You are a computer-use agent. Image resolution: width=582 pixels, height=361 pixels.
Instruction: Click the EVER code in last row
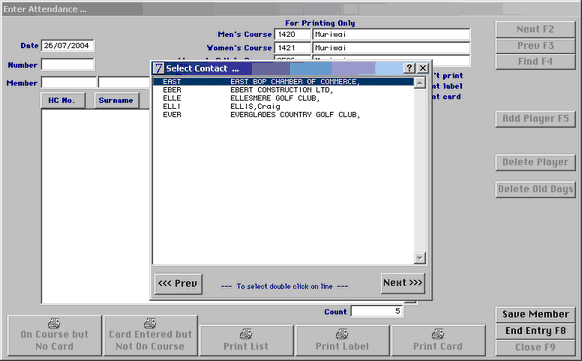point(172,115)
